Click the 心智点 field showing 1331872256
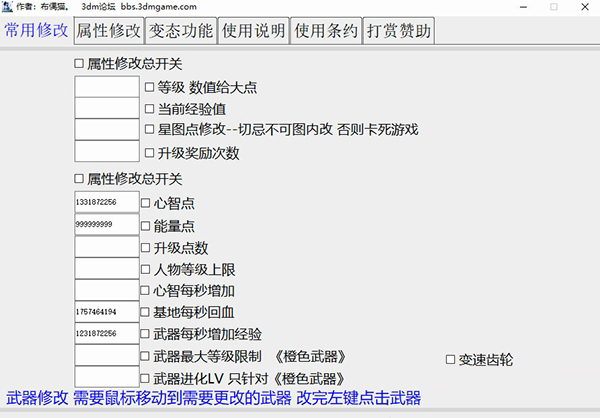Image resolution: width=600 pixels, height=418 pixels. 107,202
